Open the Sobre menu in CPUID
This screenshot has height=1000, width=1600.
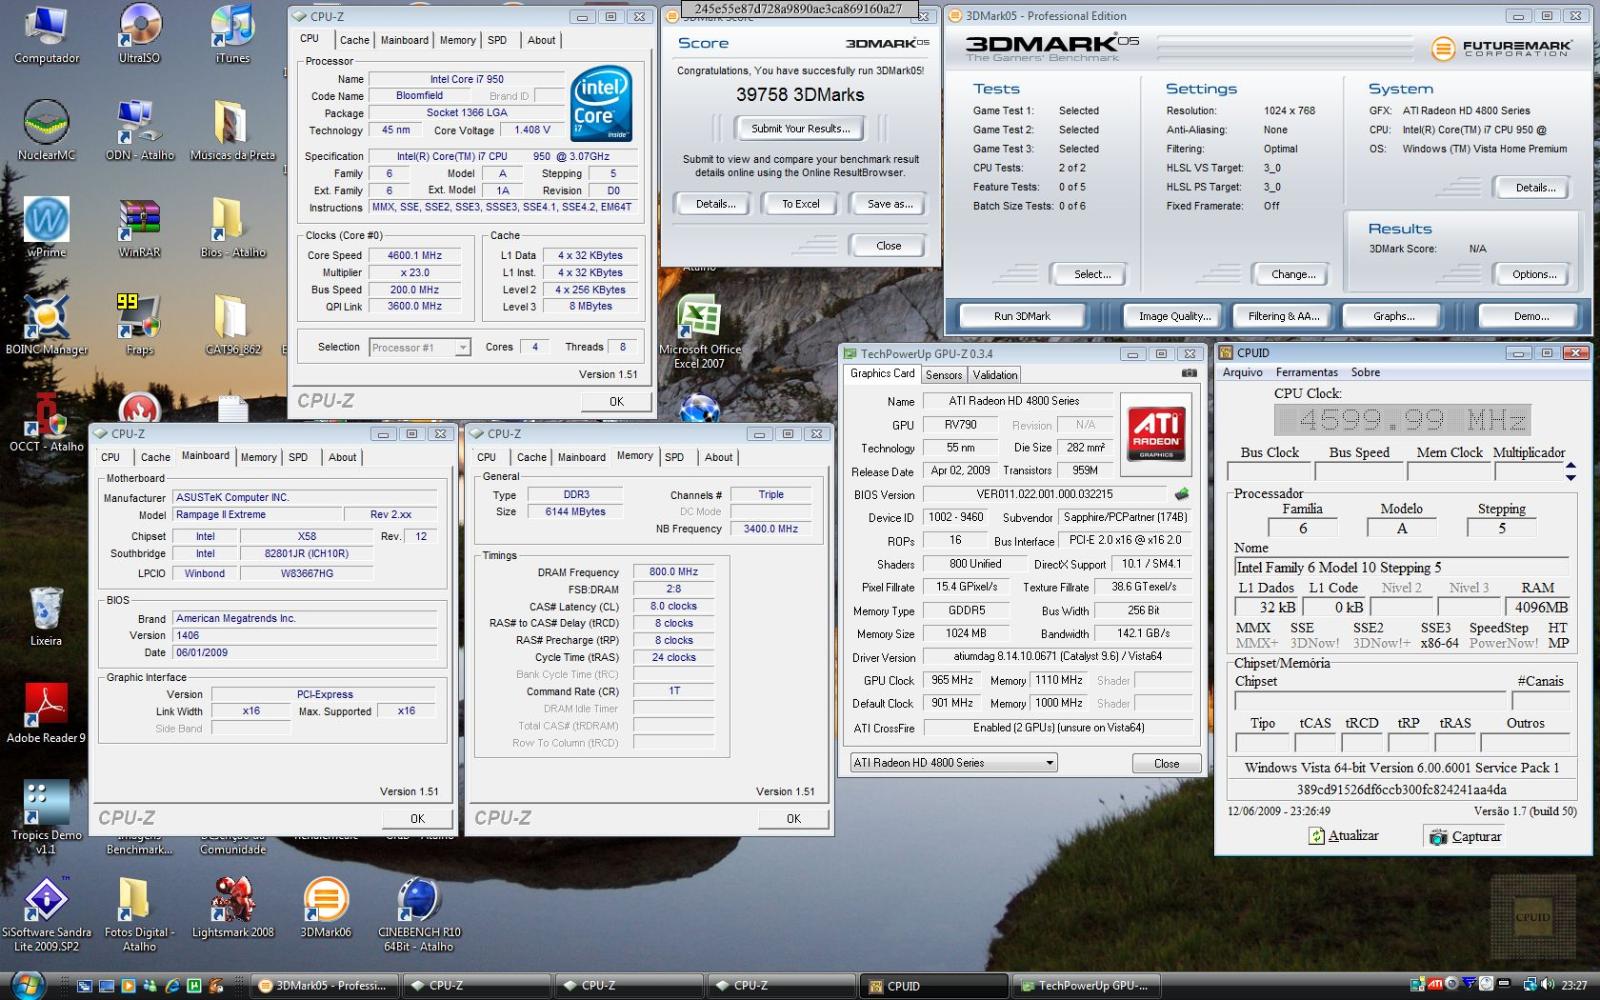click(x=1365, y=372)
